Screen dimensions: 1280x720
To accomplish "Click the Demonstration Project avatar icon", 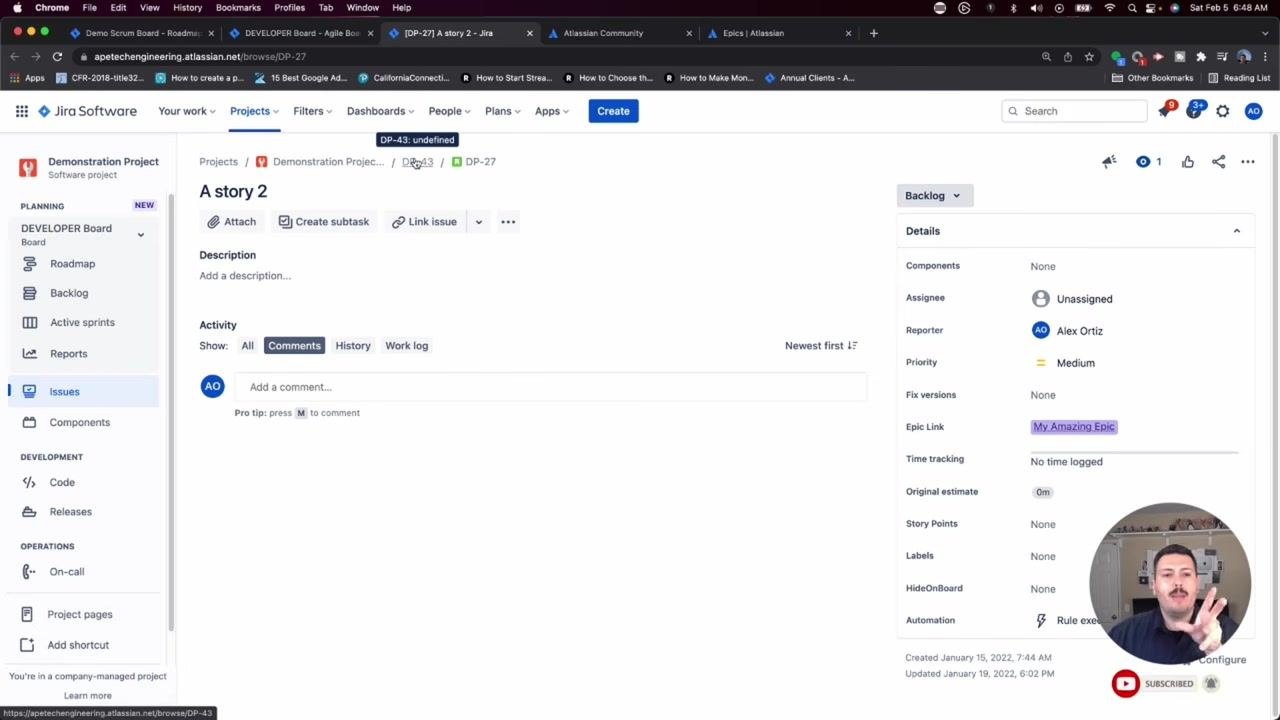I will pyautogui.click(x=28, y=168).
